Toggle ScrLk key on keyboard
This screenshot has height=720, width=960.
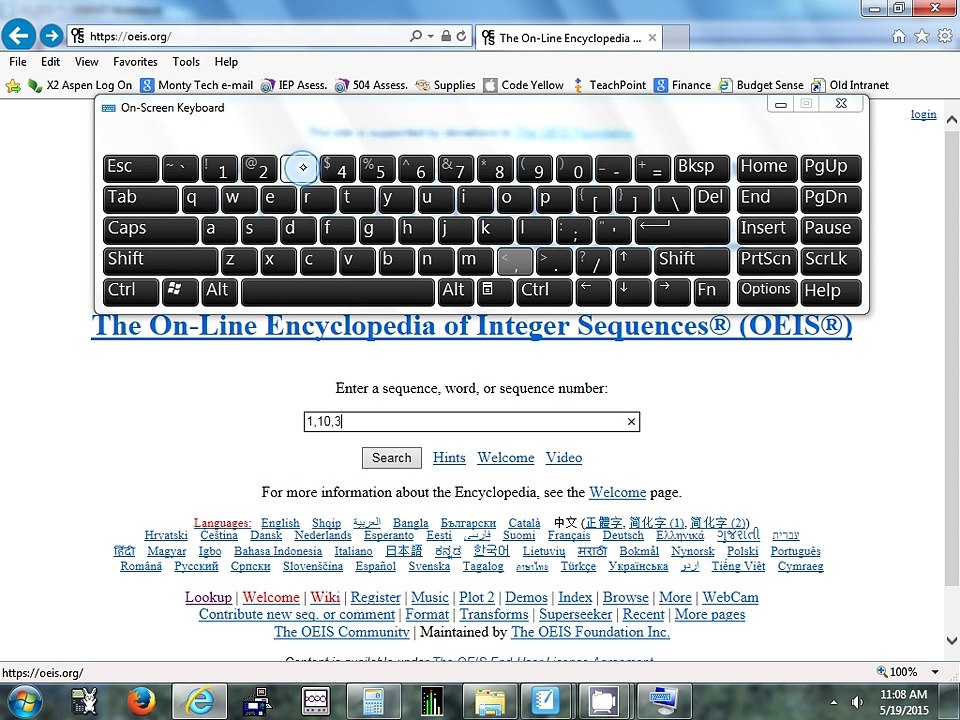click(x=831, y=261)
